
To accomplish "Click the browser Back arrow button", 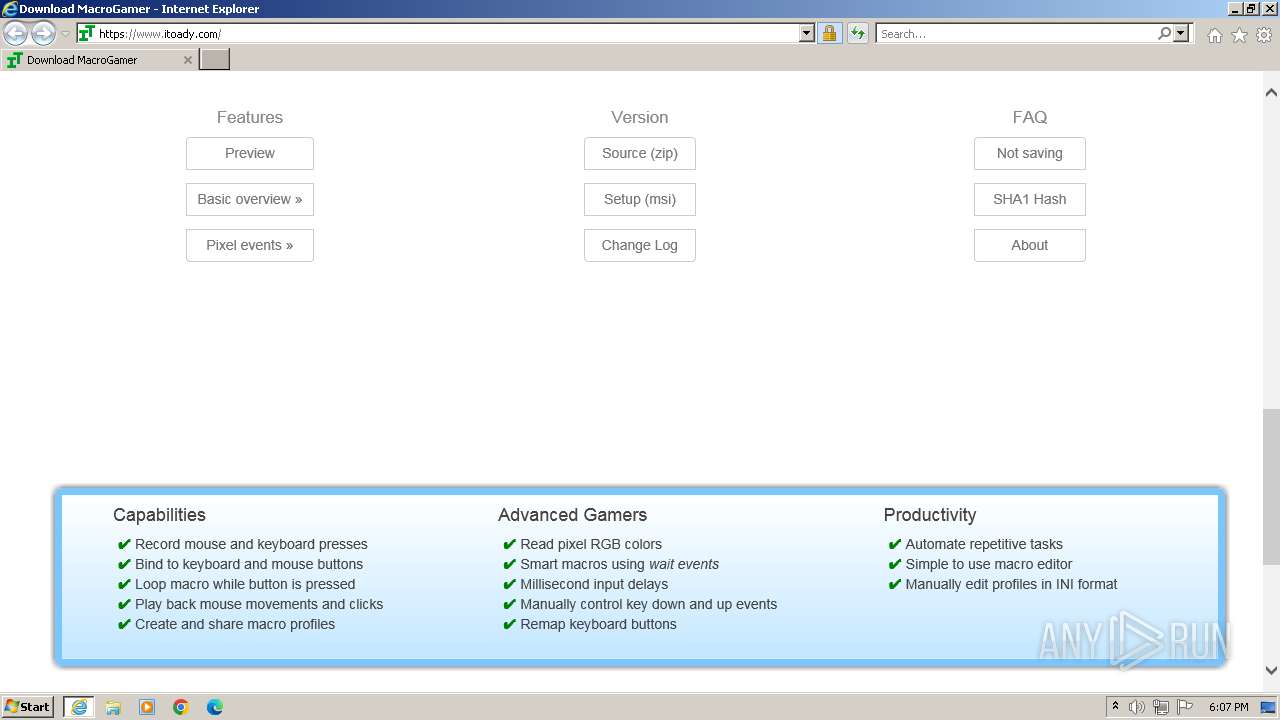I will [15, 34].
